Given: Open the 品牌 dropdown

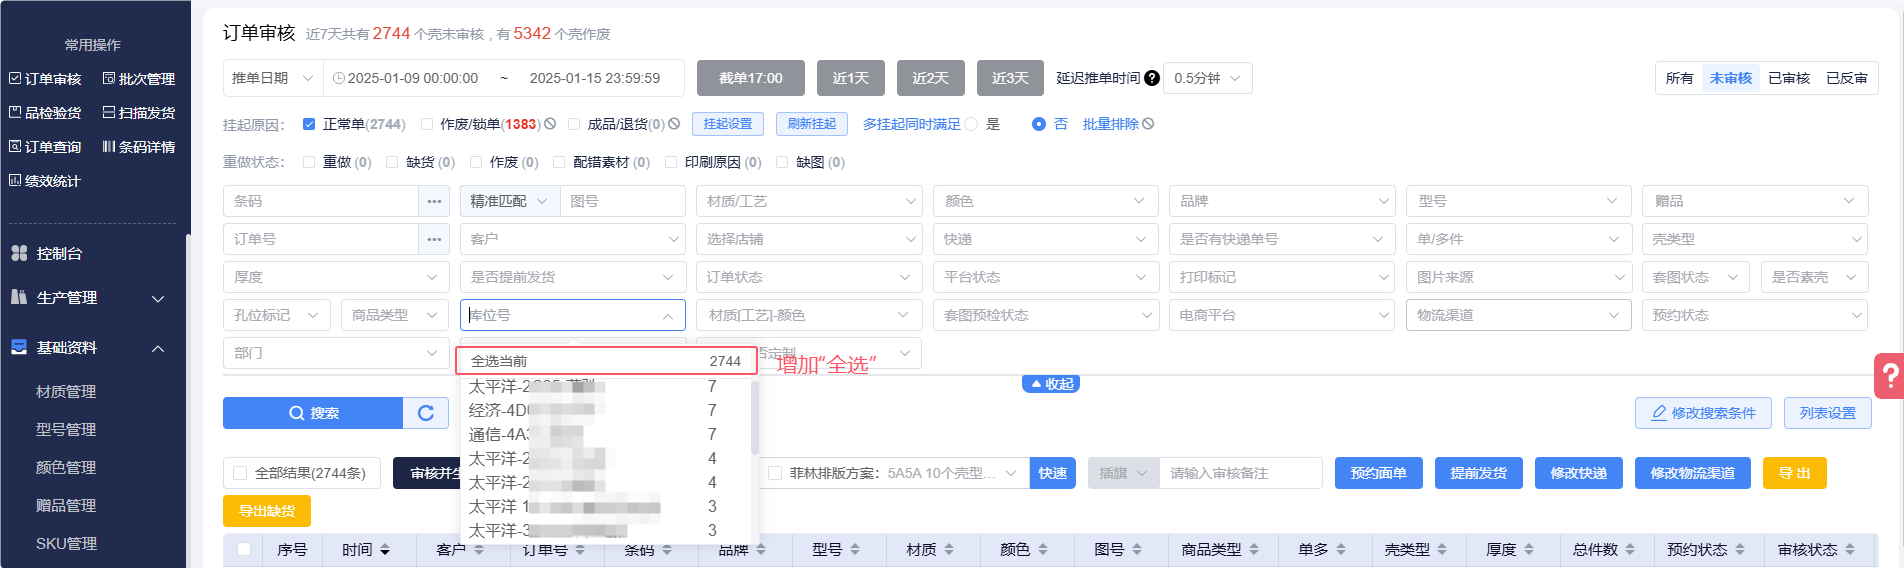Looking at the screenshot, I should tap(1282, 201).
